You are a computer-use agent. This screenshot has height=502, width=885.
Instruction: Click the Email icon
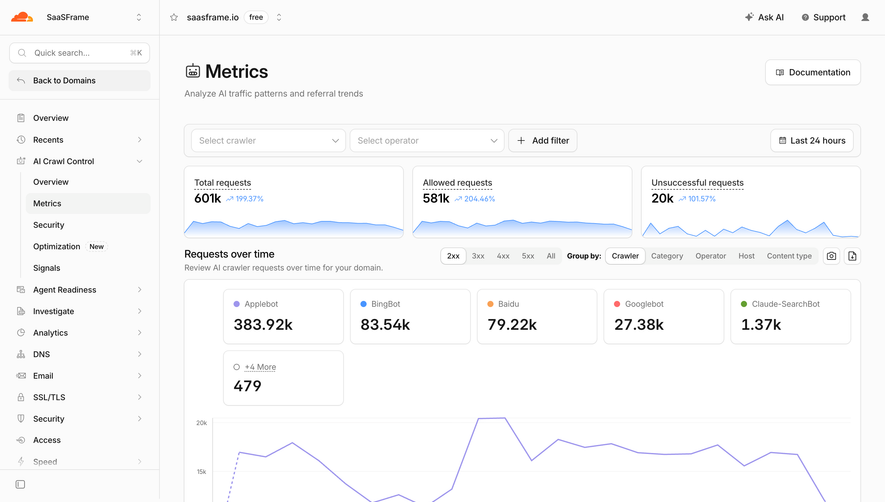tap(21, 376)
